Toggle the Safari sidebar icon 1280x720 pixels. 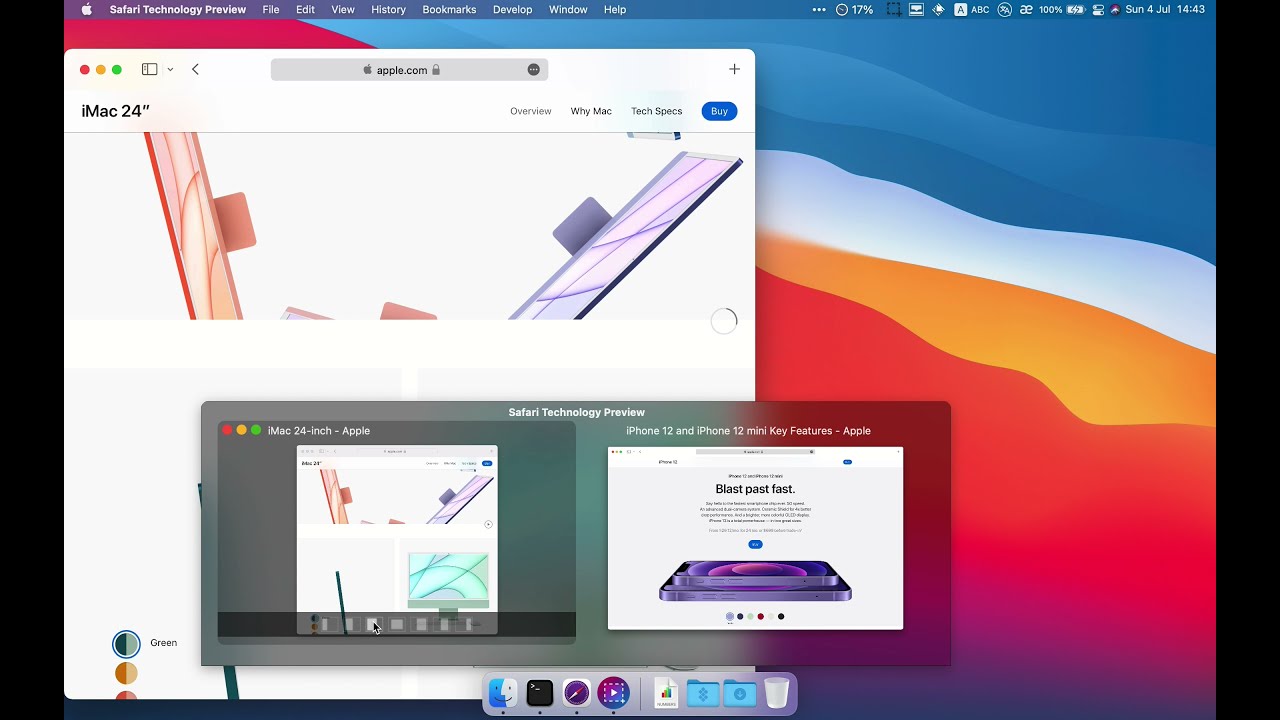(x=149, y=70)
